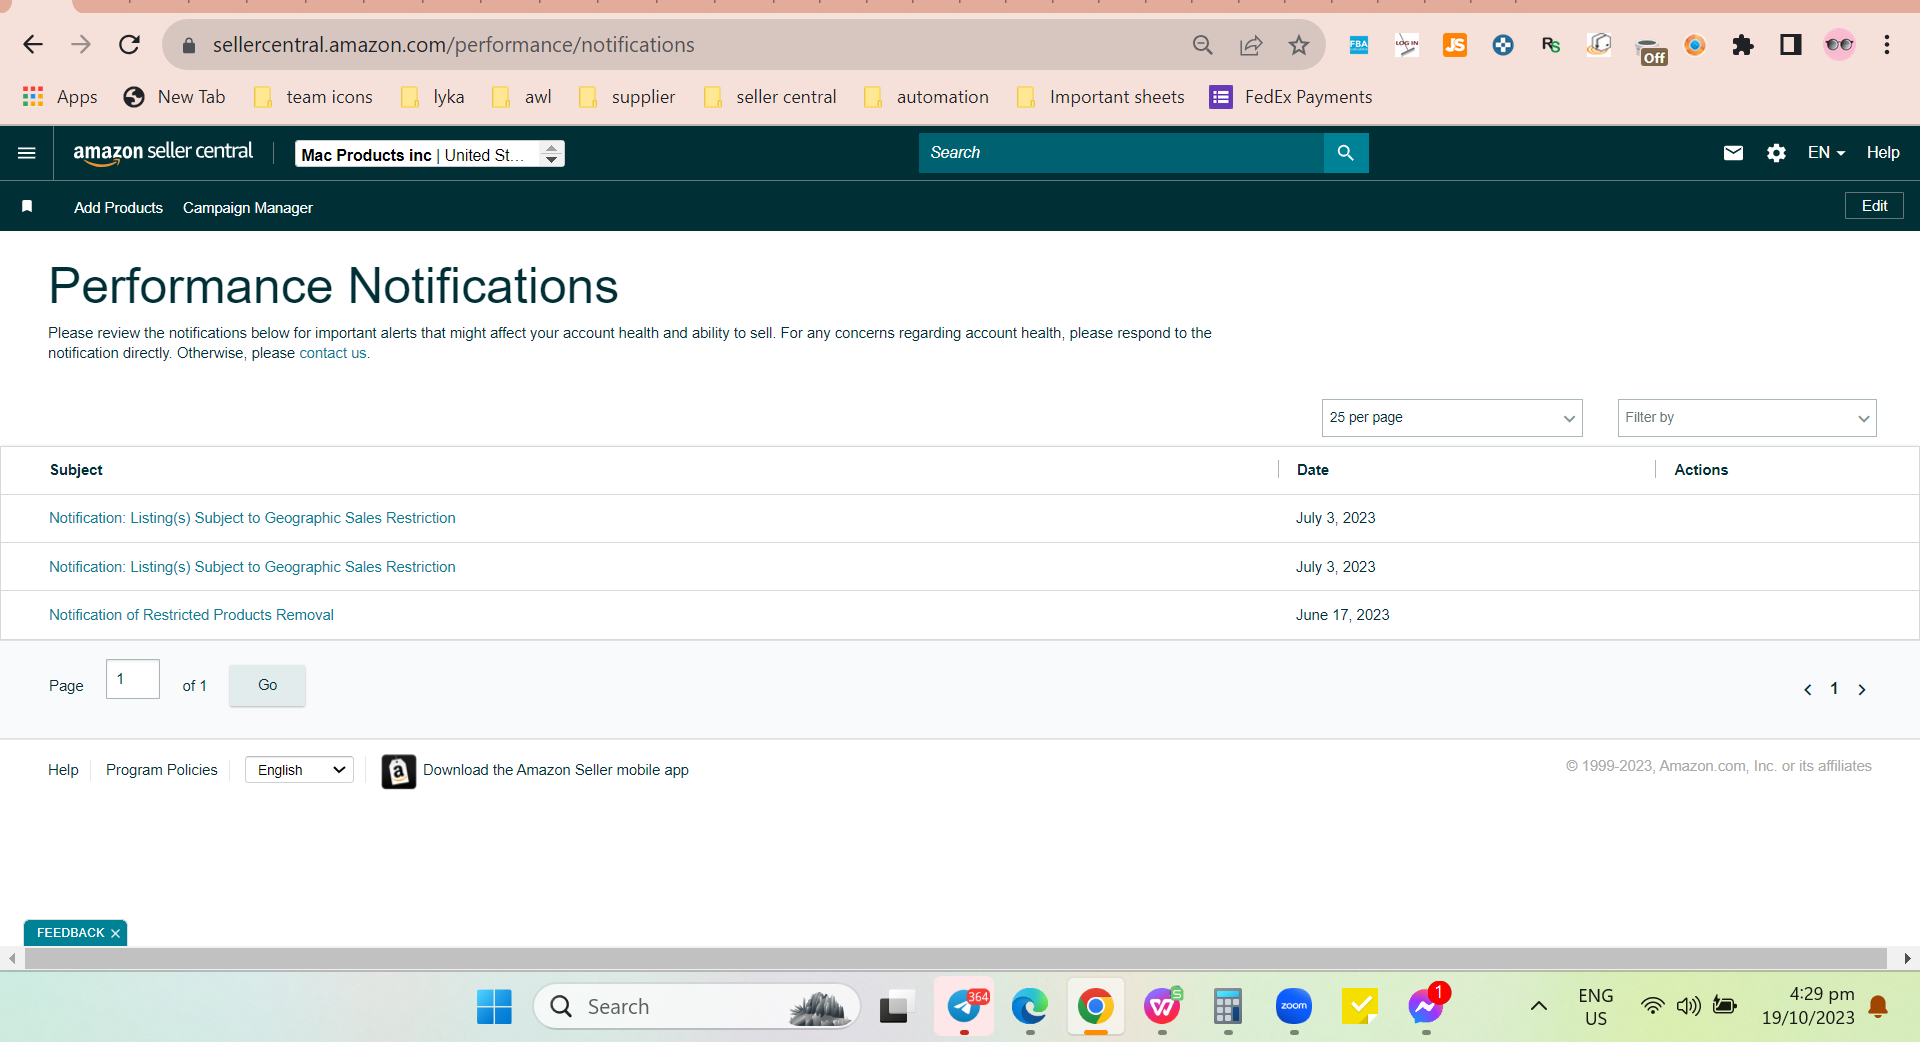Click the page number input box

coord(133,679)
